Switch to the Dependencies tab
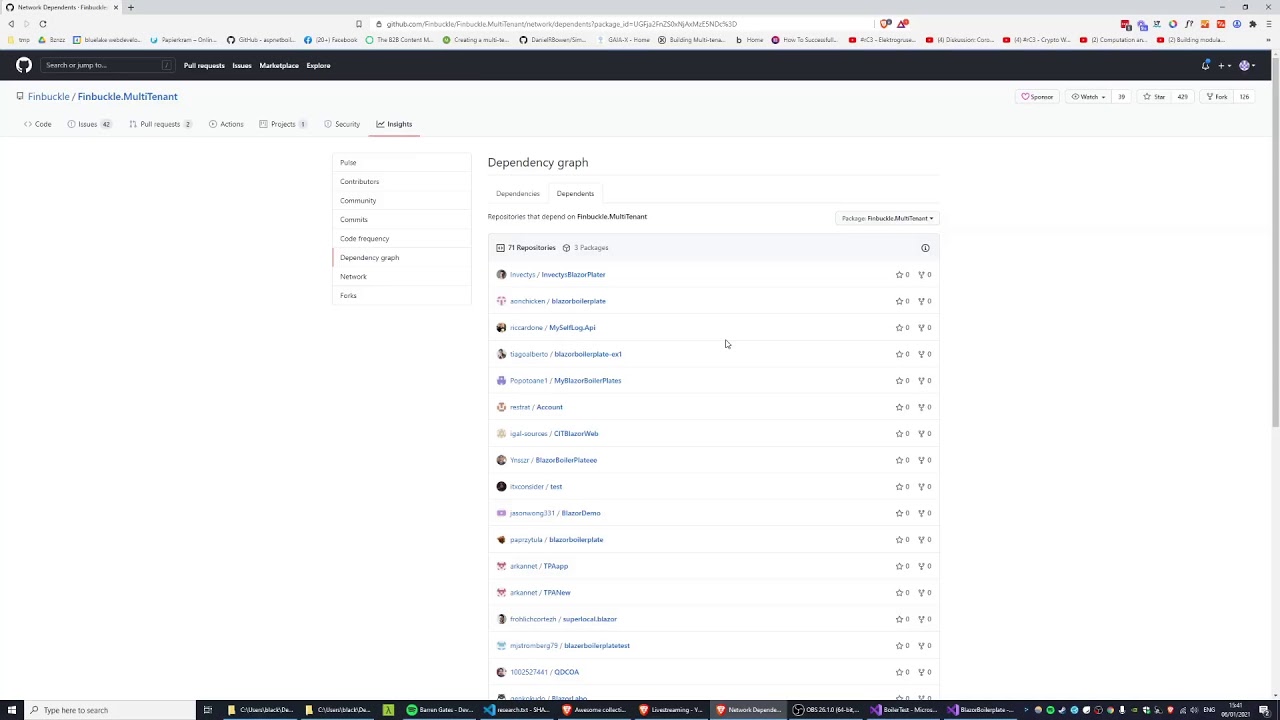Viewport: 1280px width, 720px height. tap(518, 193)
